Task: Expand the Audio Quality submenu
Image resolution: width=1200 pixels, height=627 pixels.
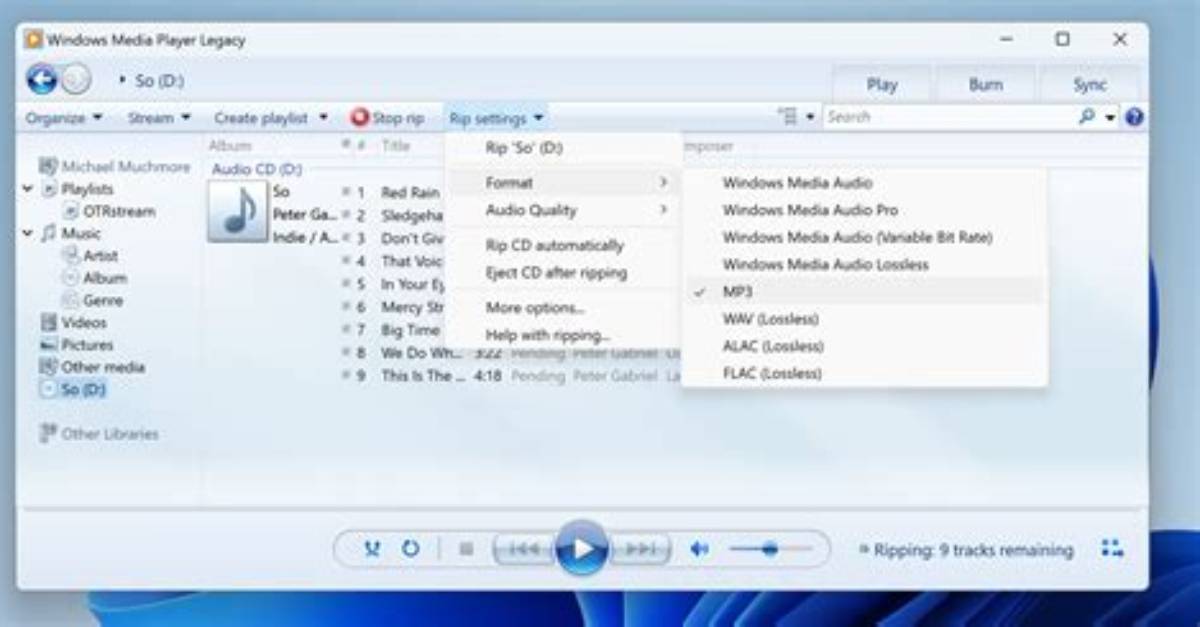Action: pos(564,210)
